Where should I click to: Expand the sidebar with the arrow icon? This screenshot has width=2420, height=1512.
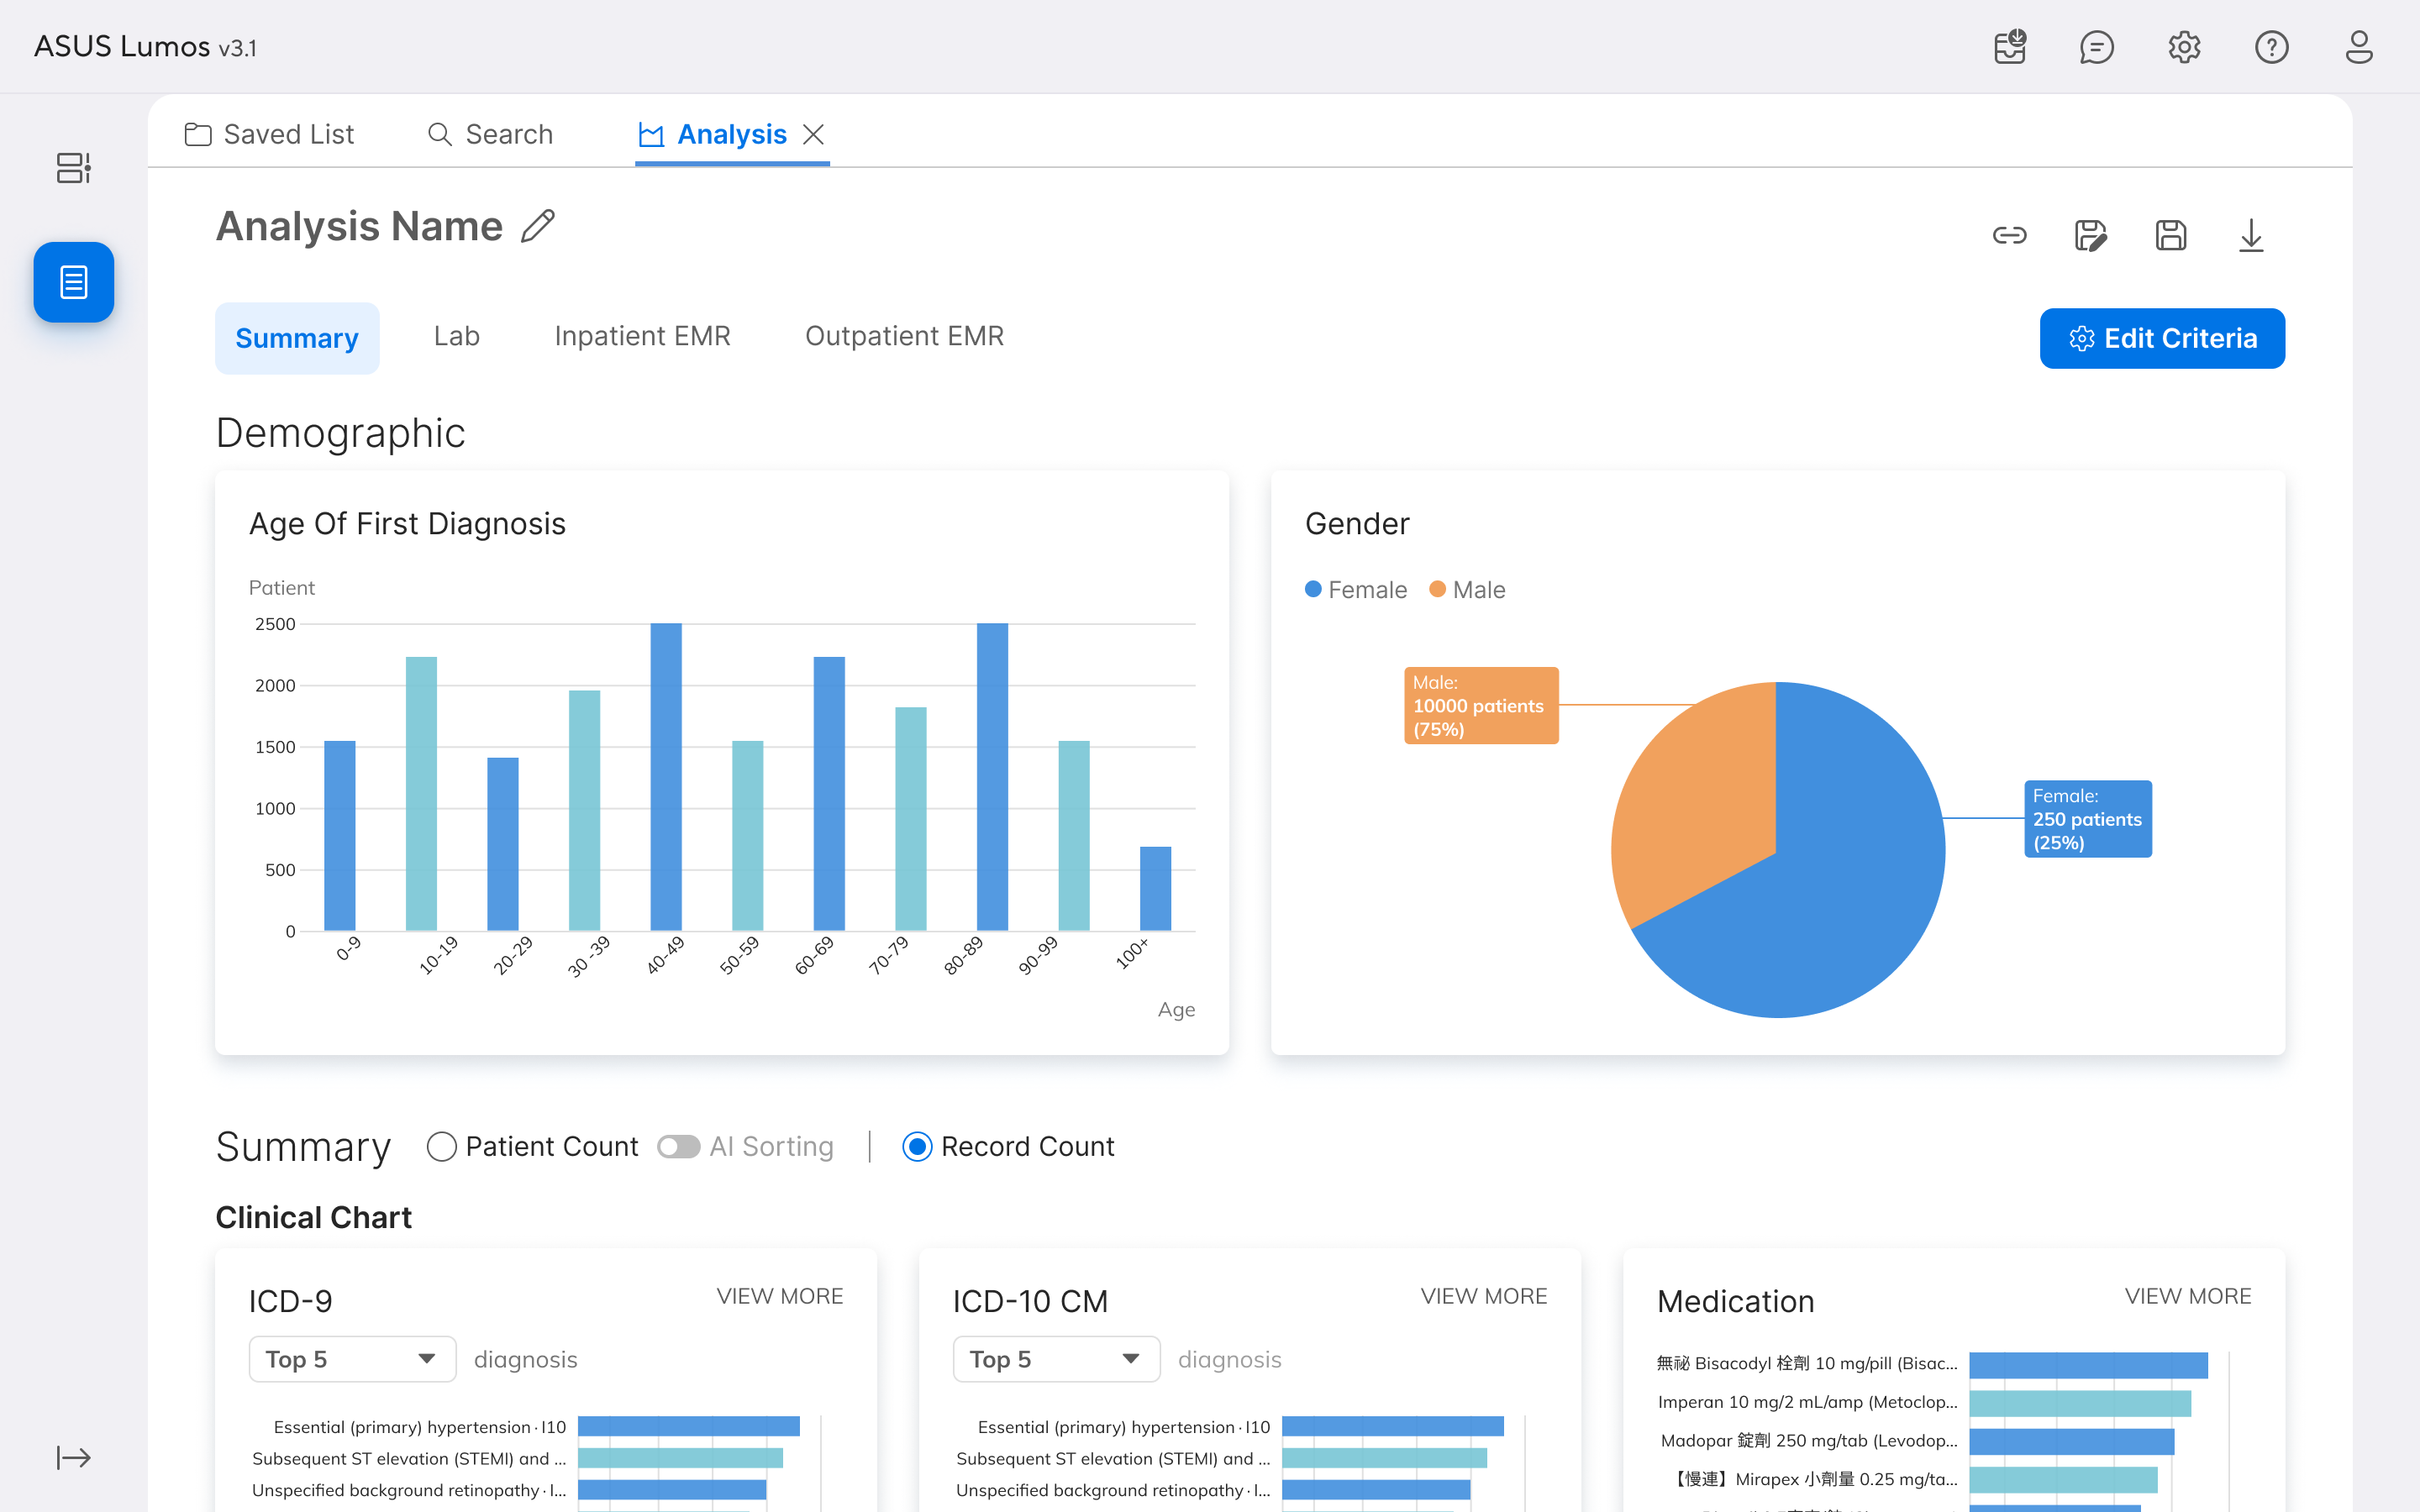[73, 1457]
